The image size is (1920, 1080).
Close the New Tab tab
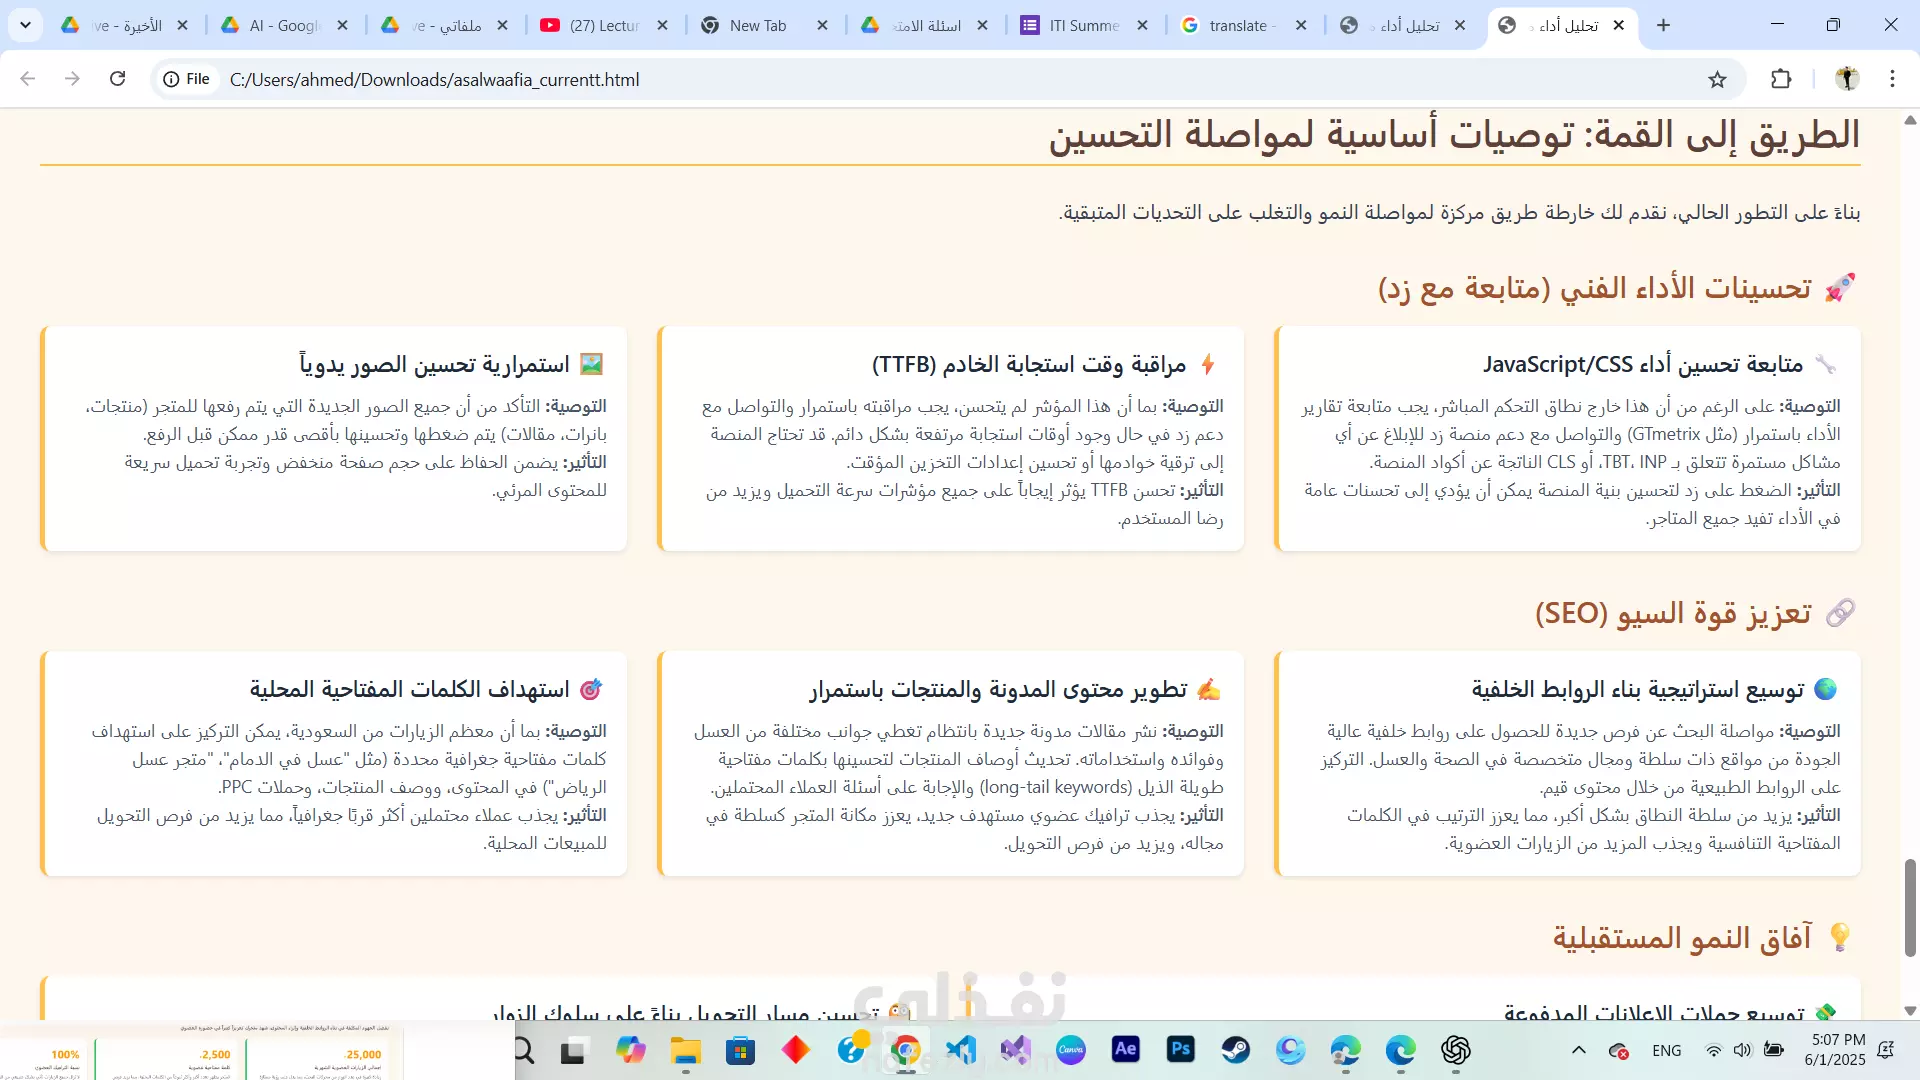[x=823, y=25]
